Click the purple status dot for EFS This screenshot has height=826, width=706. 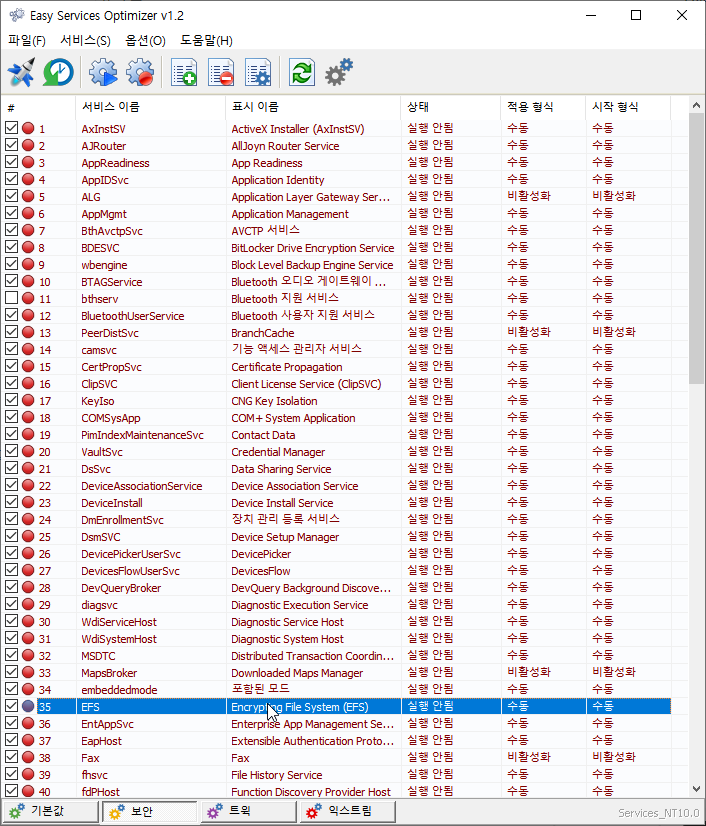tap(28, 706)
